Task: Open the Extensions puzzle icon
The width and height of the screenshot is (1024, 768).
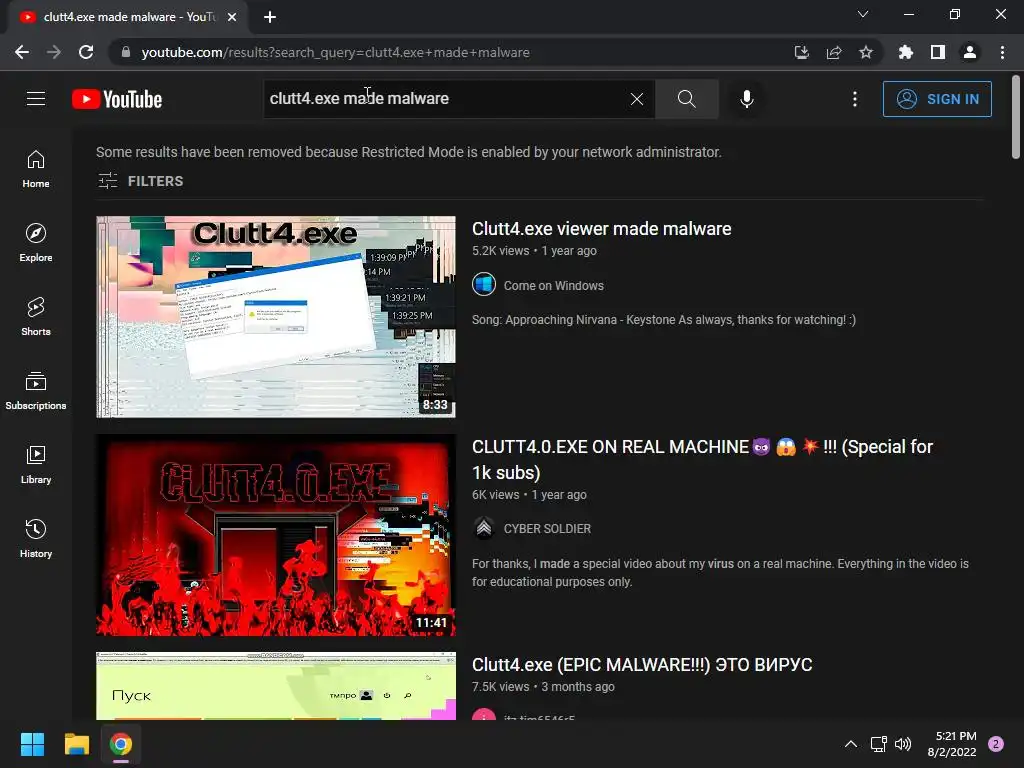Action: pos(905,52)
